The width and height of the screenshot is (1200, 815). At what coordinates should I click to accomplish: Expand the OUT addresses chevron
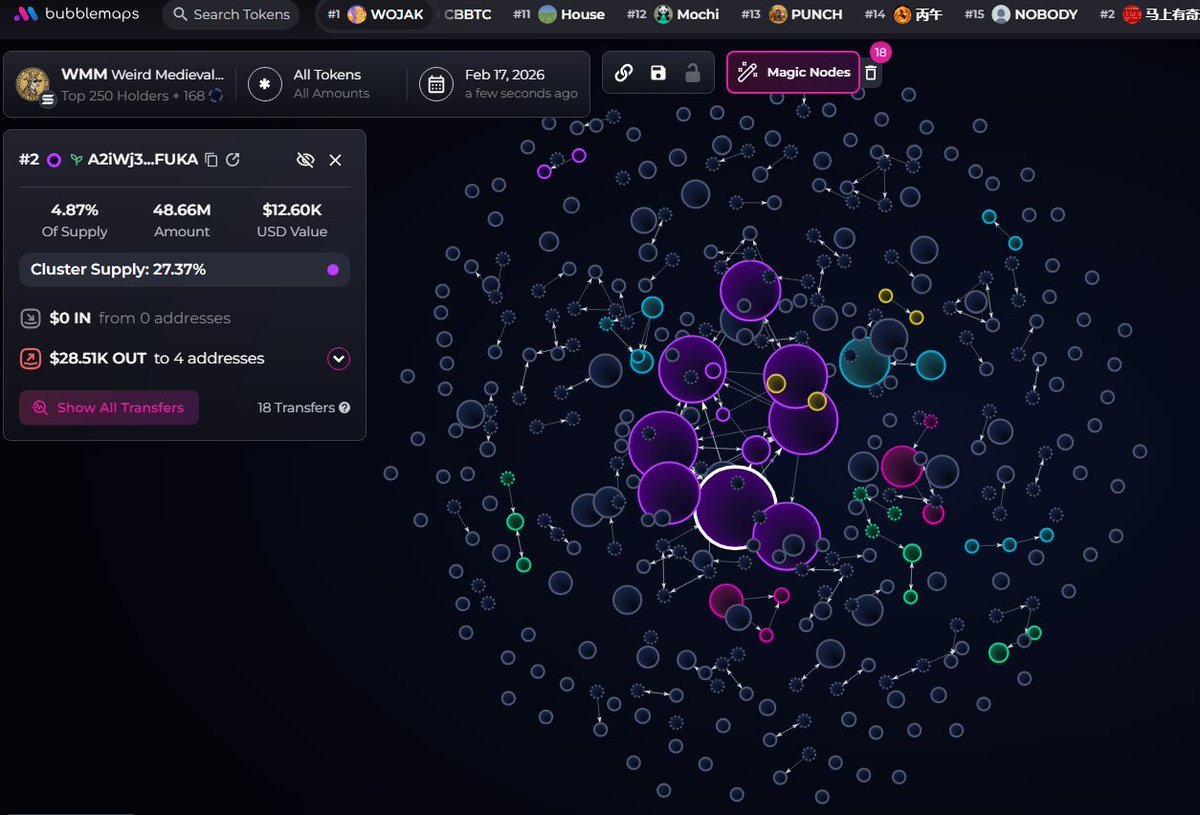pos(338,358)
